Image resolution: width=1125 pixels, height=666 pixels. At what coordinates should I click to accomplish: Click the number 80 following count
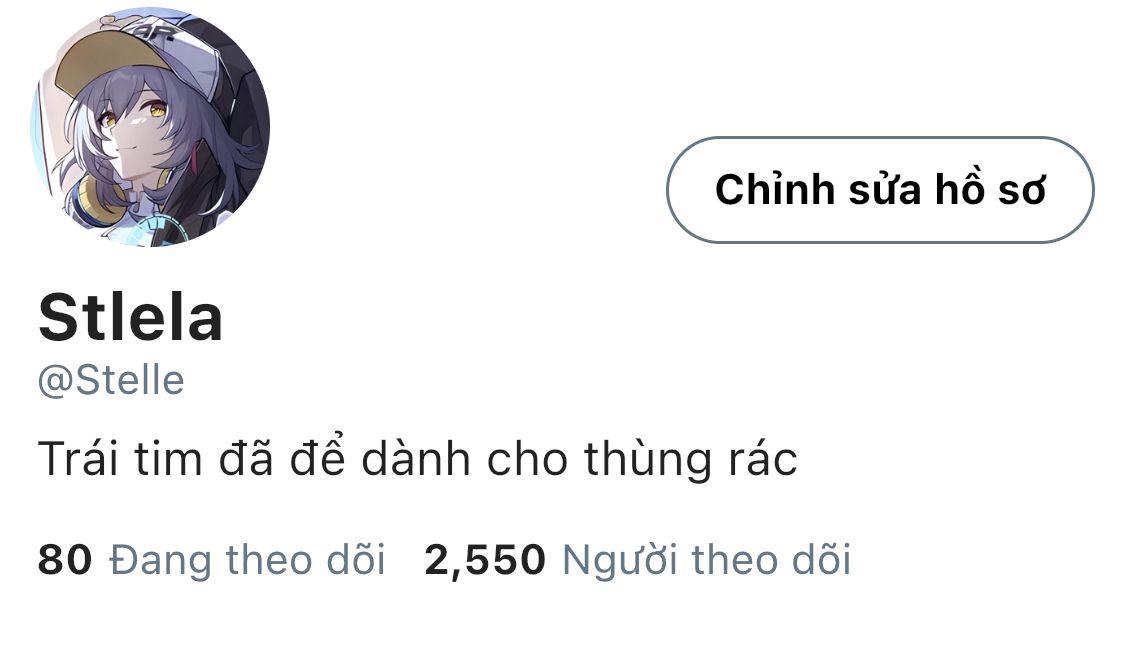click(65, 560)
